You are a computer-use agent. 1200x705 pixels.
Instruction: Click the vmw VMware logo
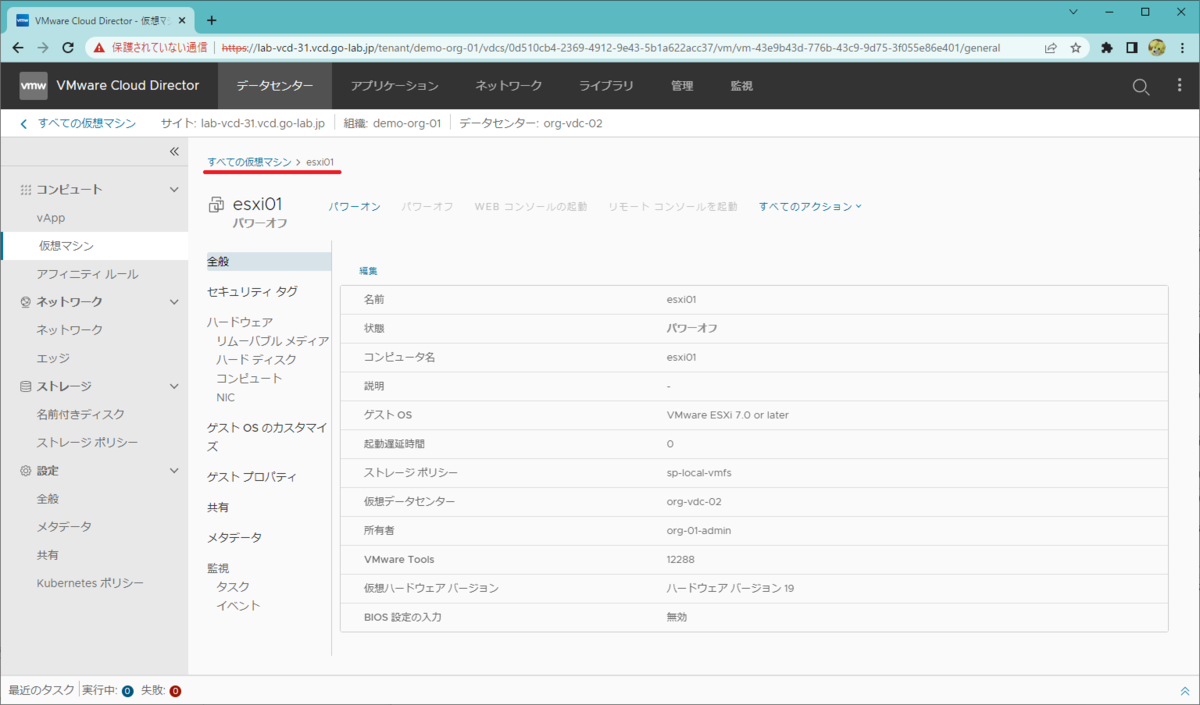click(x=33, y=86)
